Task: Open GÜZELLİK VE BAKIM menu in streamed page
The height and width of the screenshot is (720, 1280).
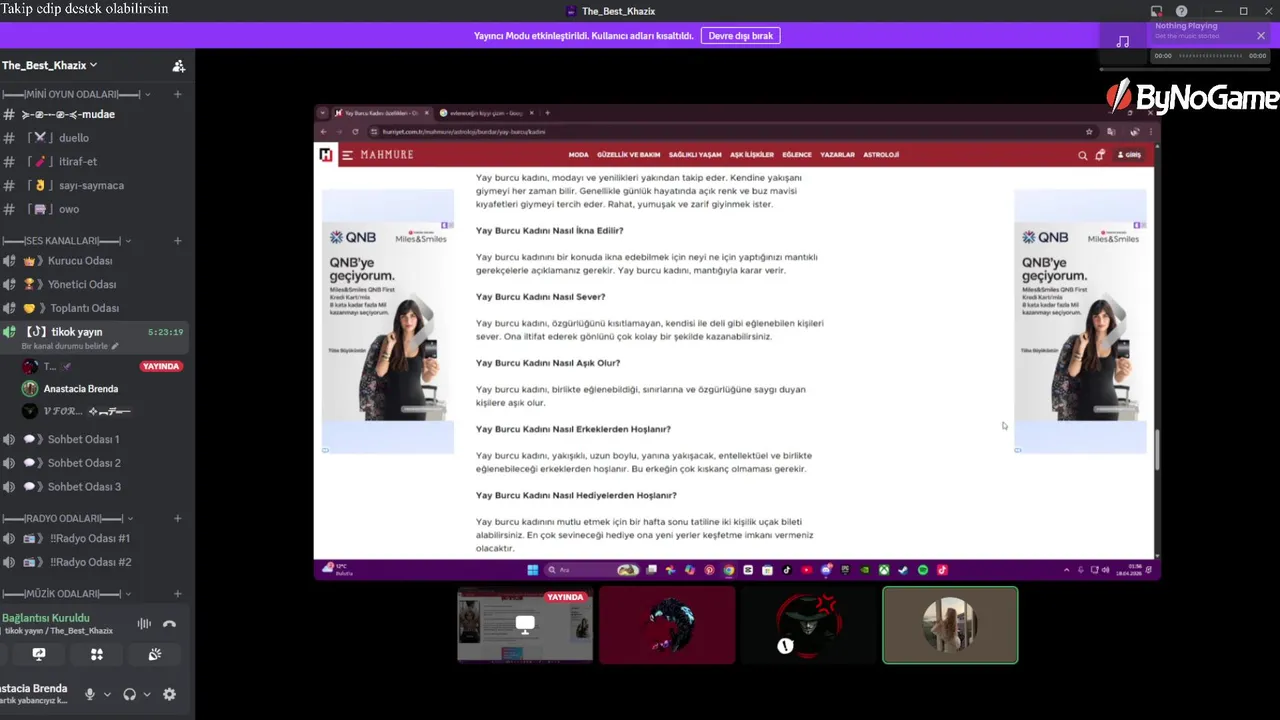Action: (x=628, y=155)
